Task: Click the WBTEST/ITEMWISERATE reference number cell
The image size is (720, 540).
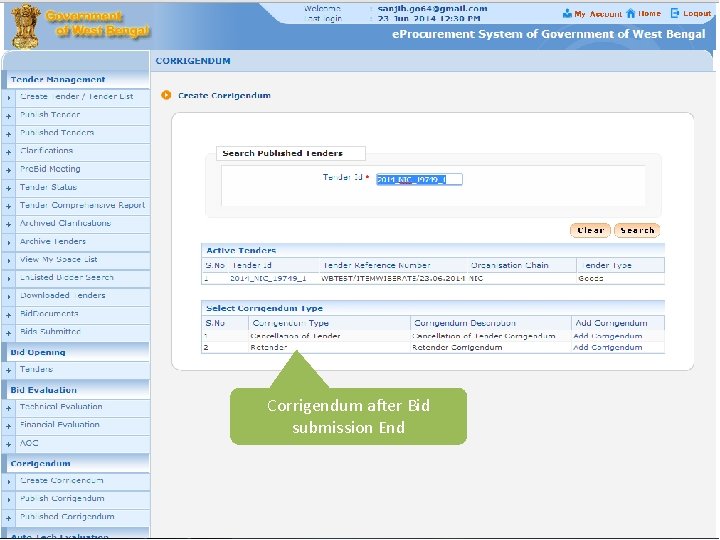Action: coord(393,278)
